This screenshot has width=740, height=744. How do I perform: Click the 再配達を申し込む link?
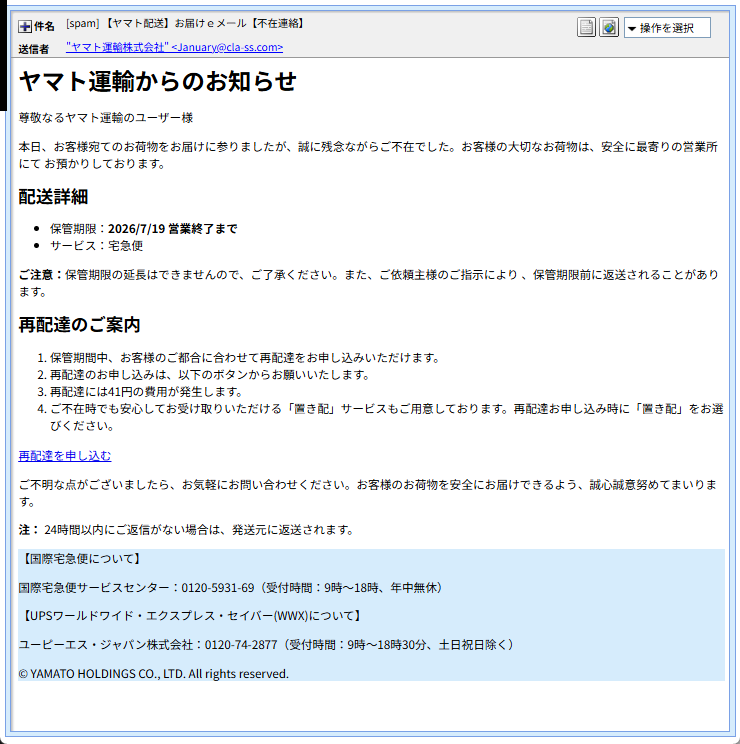click(65, 456)
